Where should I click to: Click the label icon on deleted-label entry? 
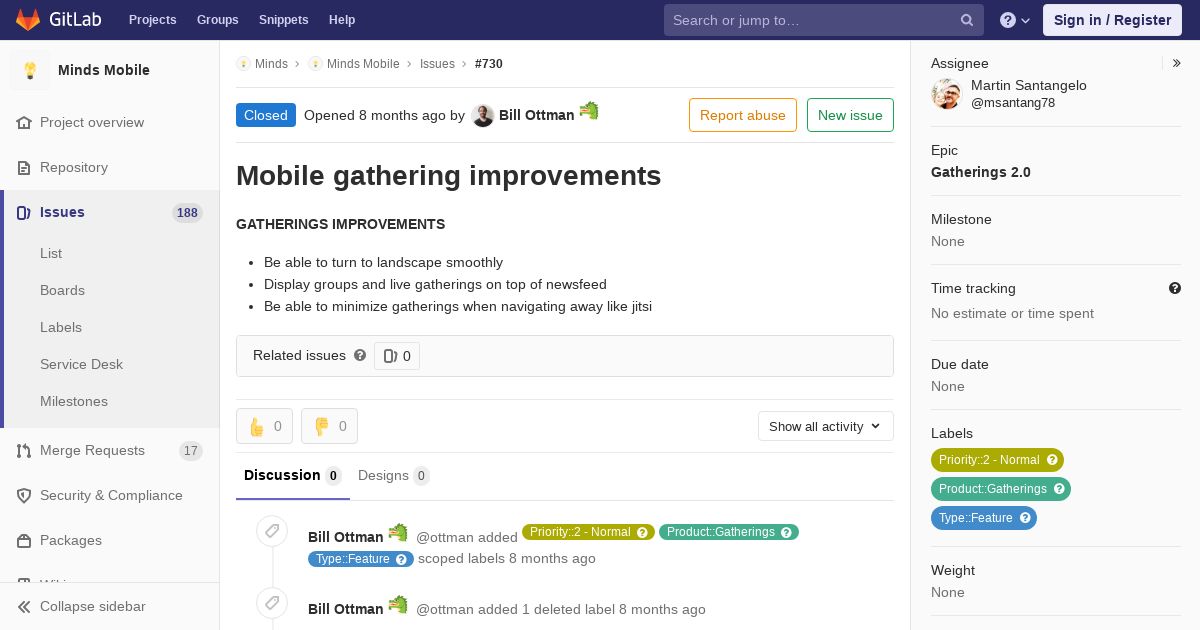[272, 603]
